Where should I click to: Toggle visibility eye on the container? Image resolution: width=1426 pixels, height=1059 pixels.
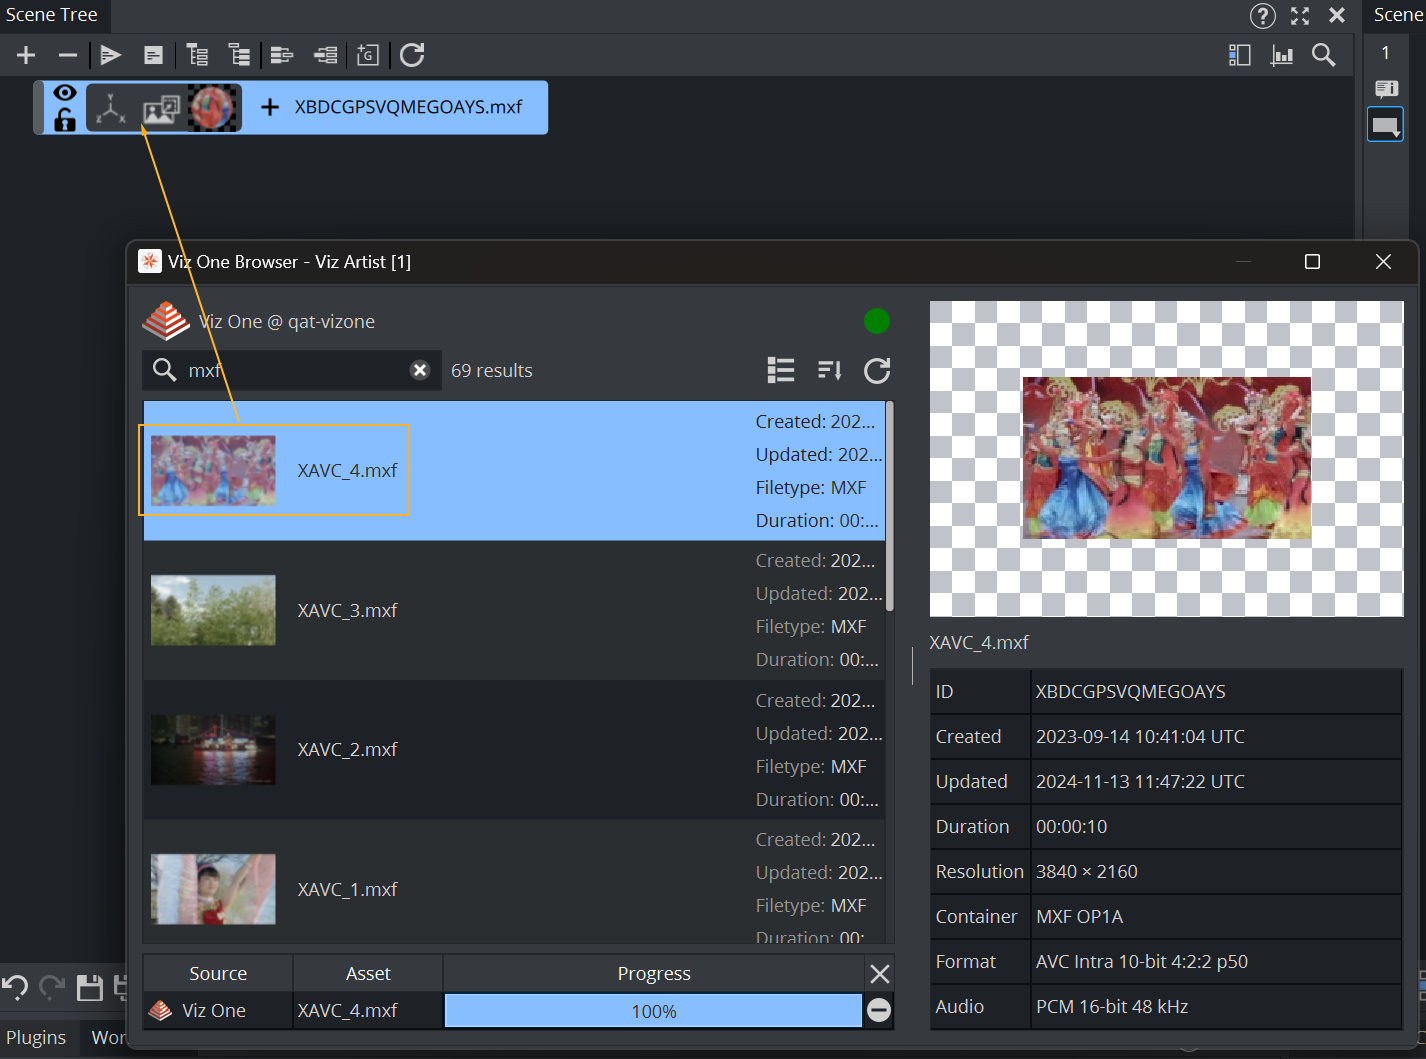[x=65, y=93]
